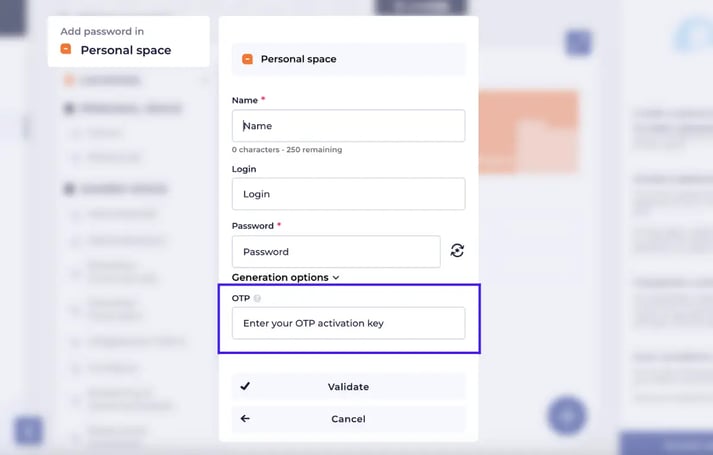Viewport: 713px width, 455px height.
Task: Click the checkmark icon on Validate
Action: pyautogui.click(x=245, y=386)
